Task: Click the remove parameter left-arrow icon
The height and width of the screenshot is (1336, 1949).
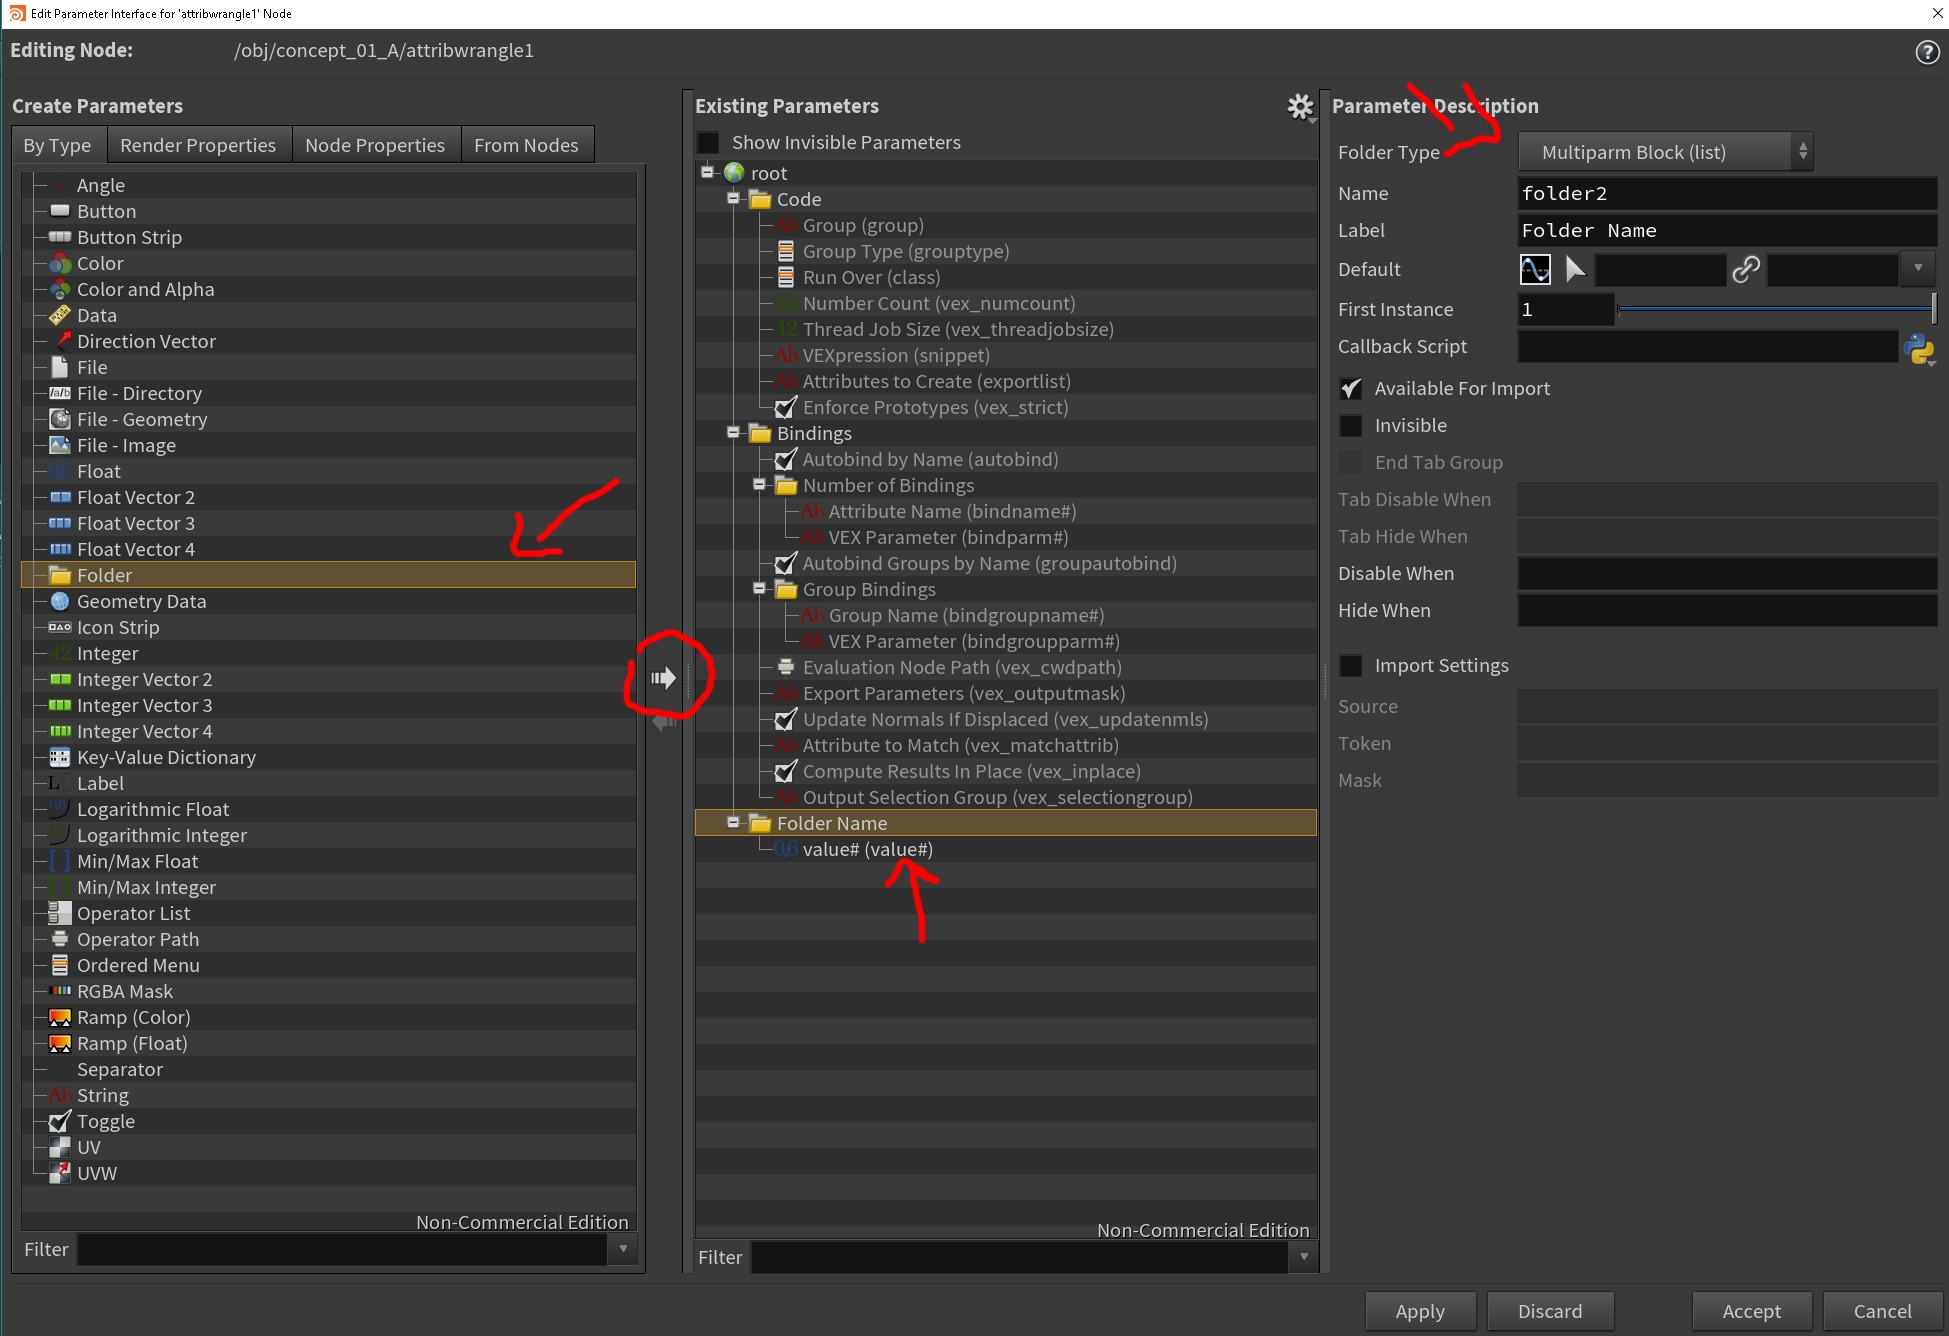Action: pyautogui.click(x=663, y=722)
